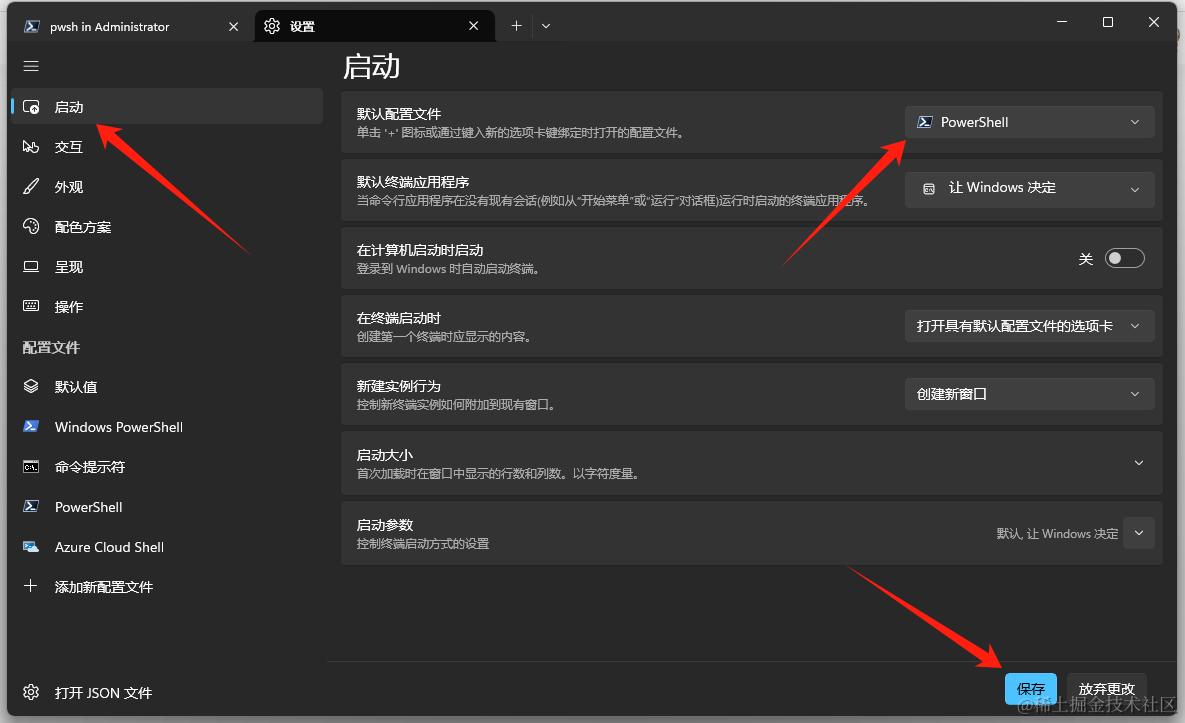
Task: Select 操作 in the sidebar
Action: 166,307
